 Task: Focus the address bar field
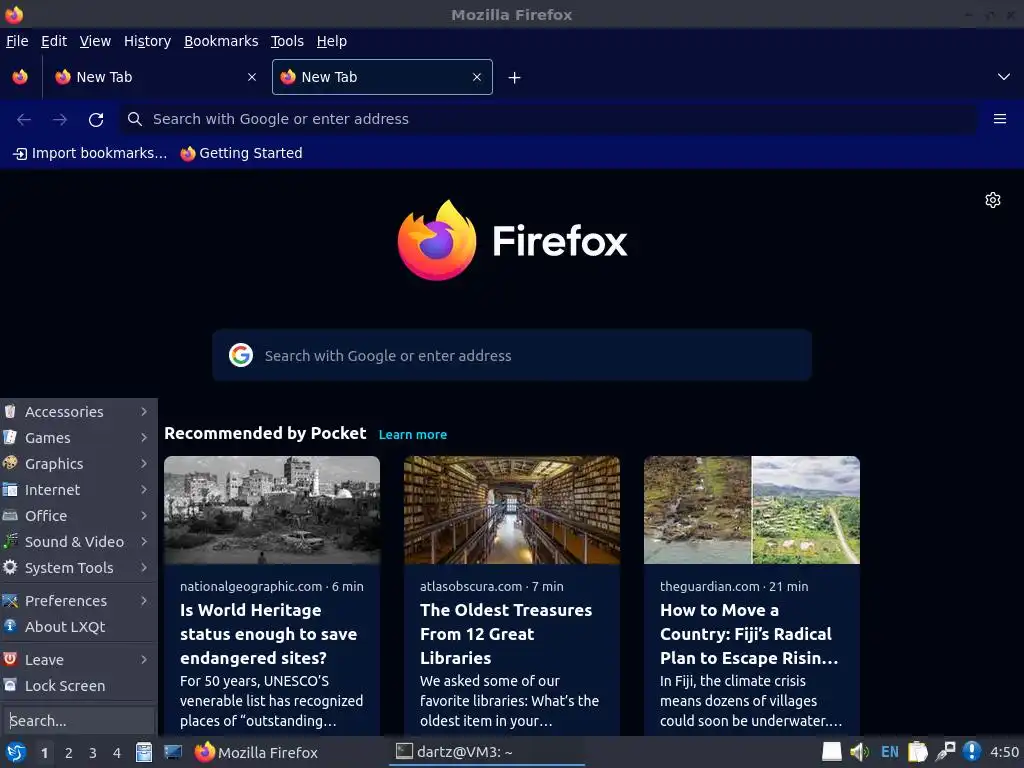click(549, 119)
